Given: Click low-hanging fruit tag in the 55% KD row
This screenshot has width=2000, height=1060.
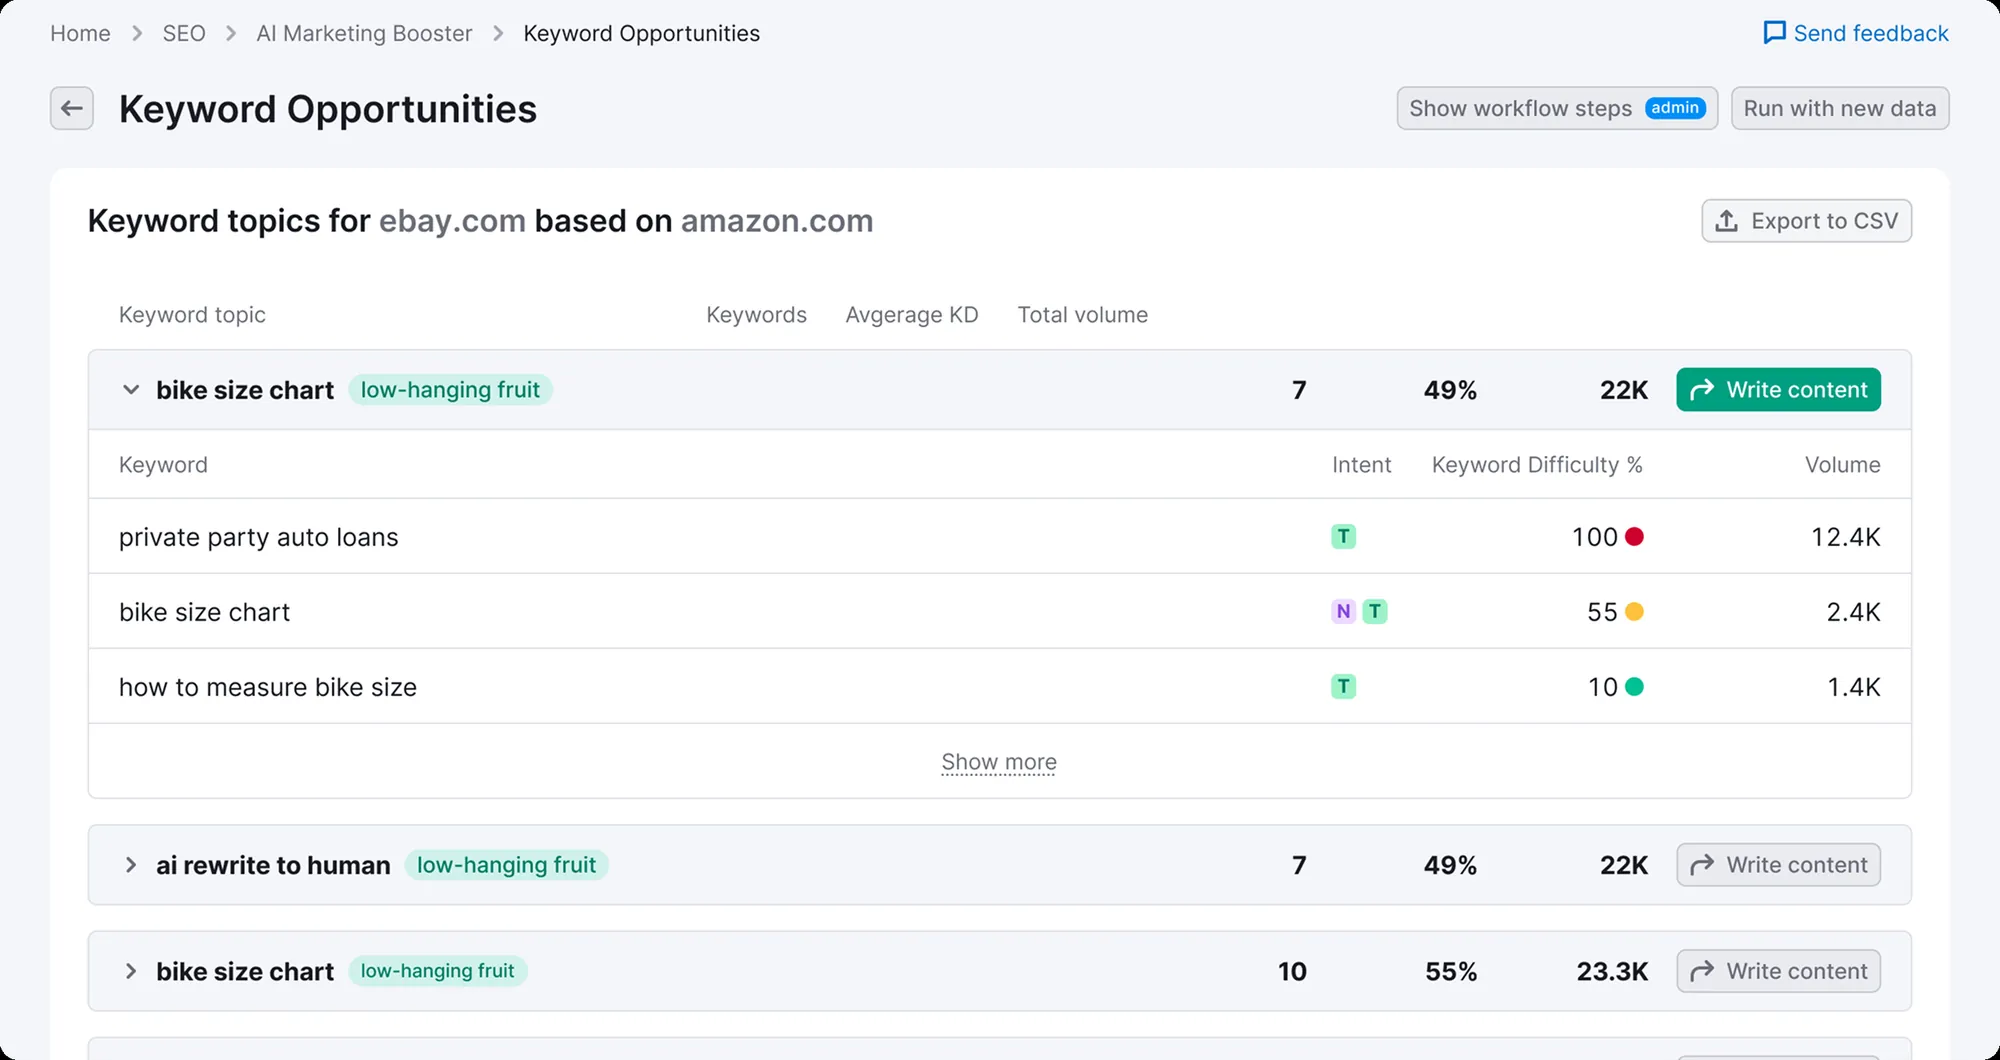Looking at the screenshot, I should click(x=437, y=971).
